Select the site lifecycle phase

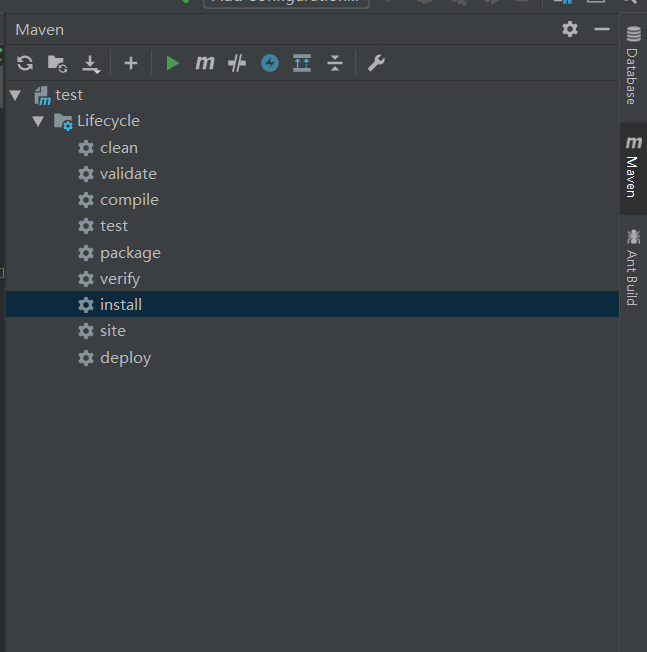pos(312,331)
